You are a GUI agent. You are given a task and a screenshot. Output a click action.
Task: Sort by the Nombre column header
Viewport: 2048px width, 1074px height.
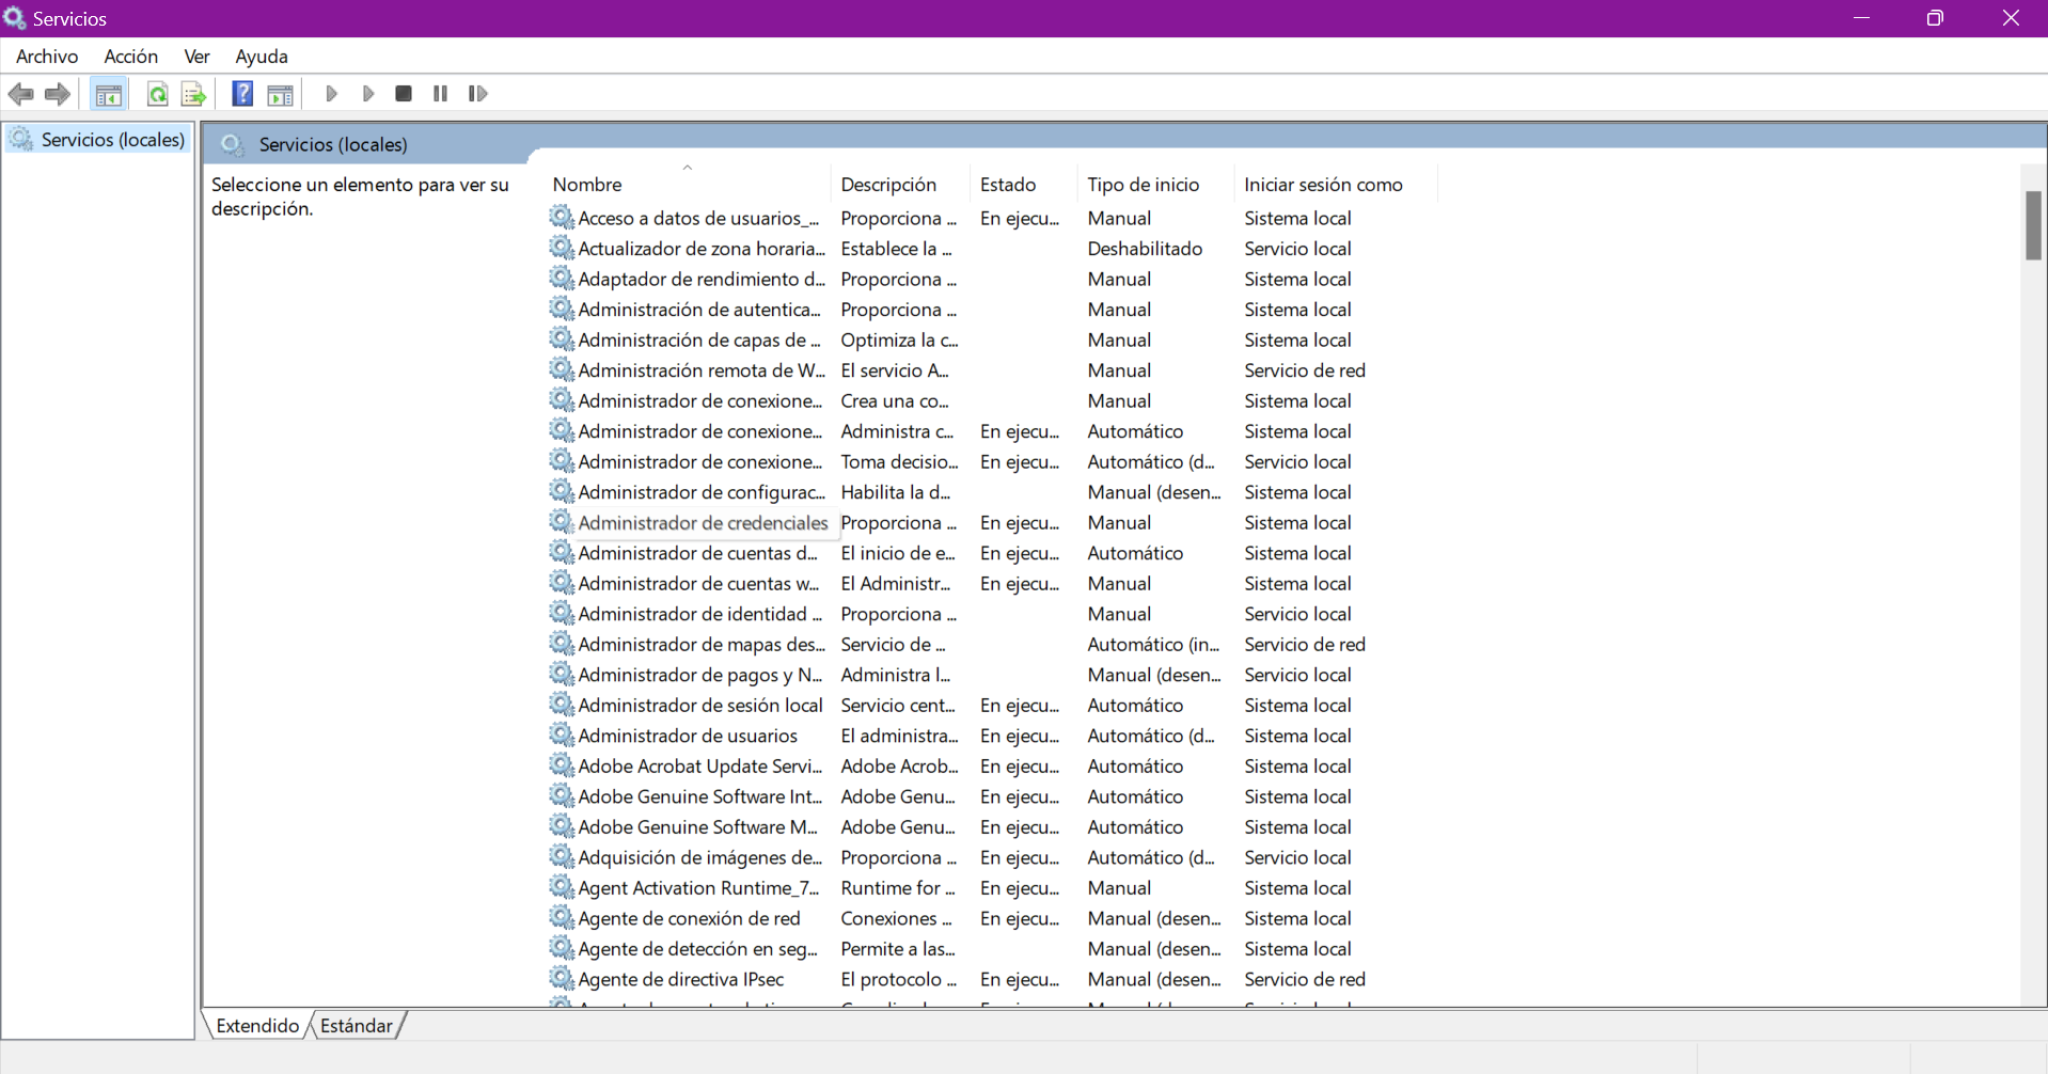[x=688, y=184]
